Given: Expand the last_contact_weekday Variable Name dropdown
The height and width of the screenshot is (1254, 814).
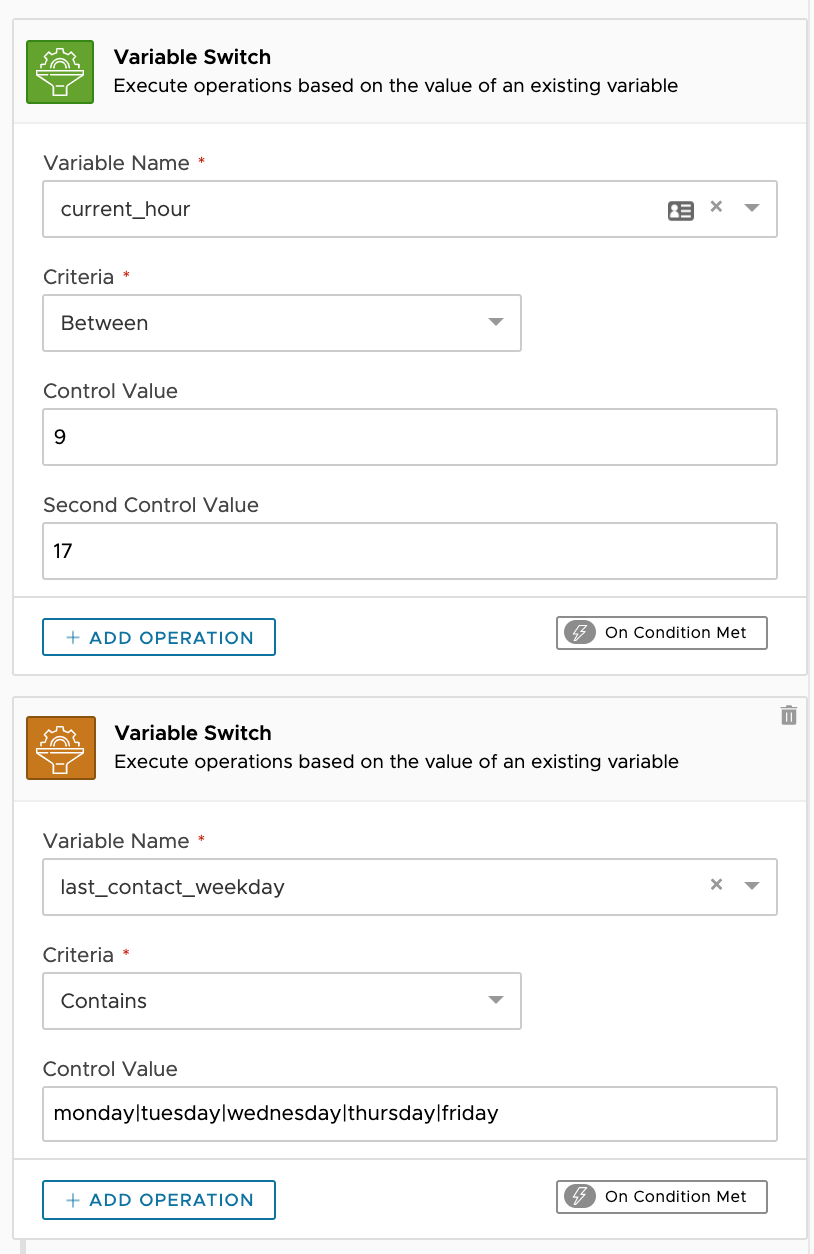Looking at the screenshot, I should (x=753, y=886).
